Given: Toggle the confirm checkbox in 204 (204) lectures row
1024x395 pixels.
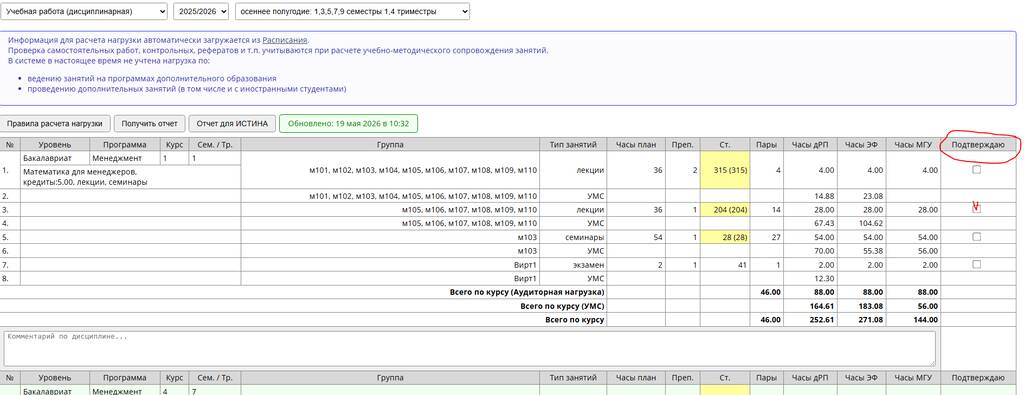Looking at the screenshot, I should pos(976,209).
